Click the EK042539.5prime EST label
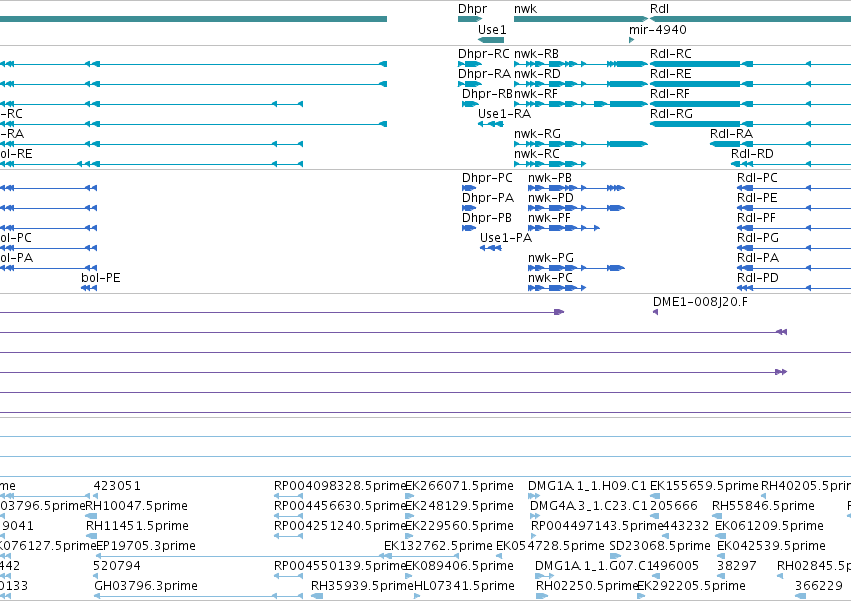Viewport: 851px width, 601px height. (x=771, y=546)
